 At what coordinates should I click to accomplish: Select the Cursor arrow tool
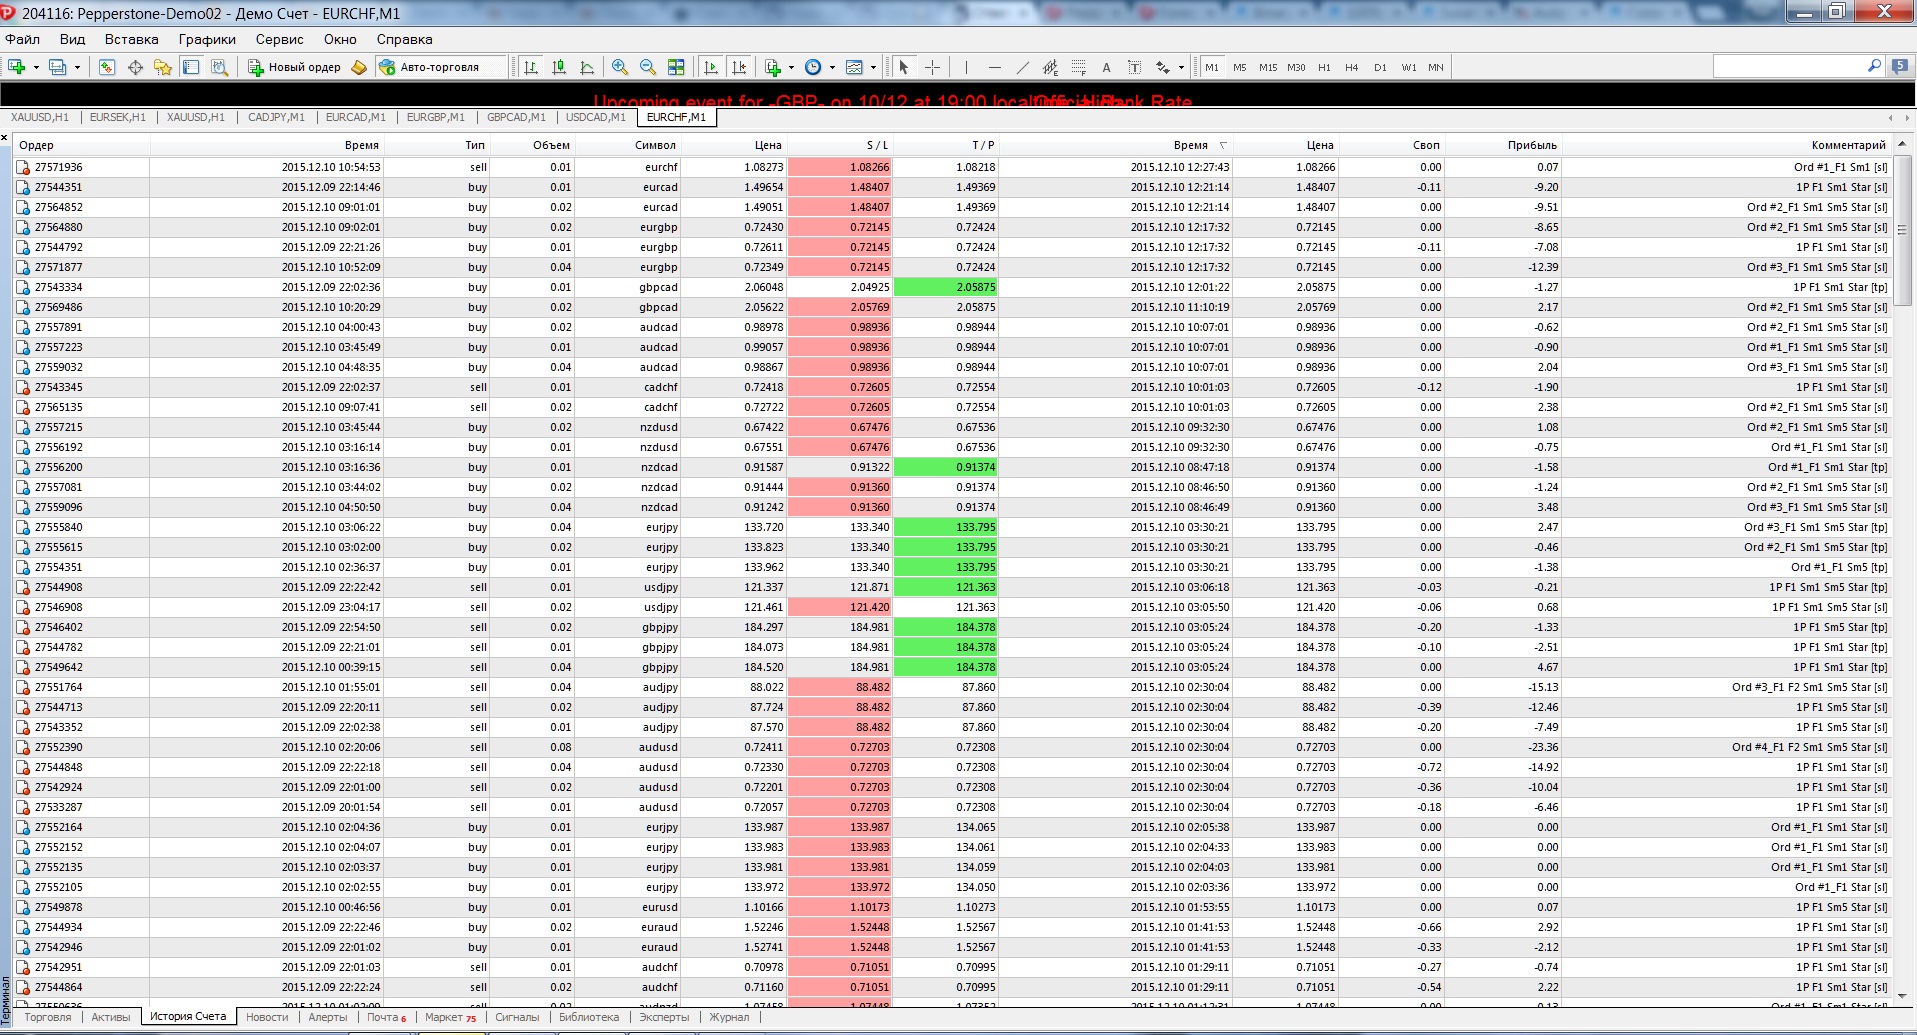point(903,67)
